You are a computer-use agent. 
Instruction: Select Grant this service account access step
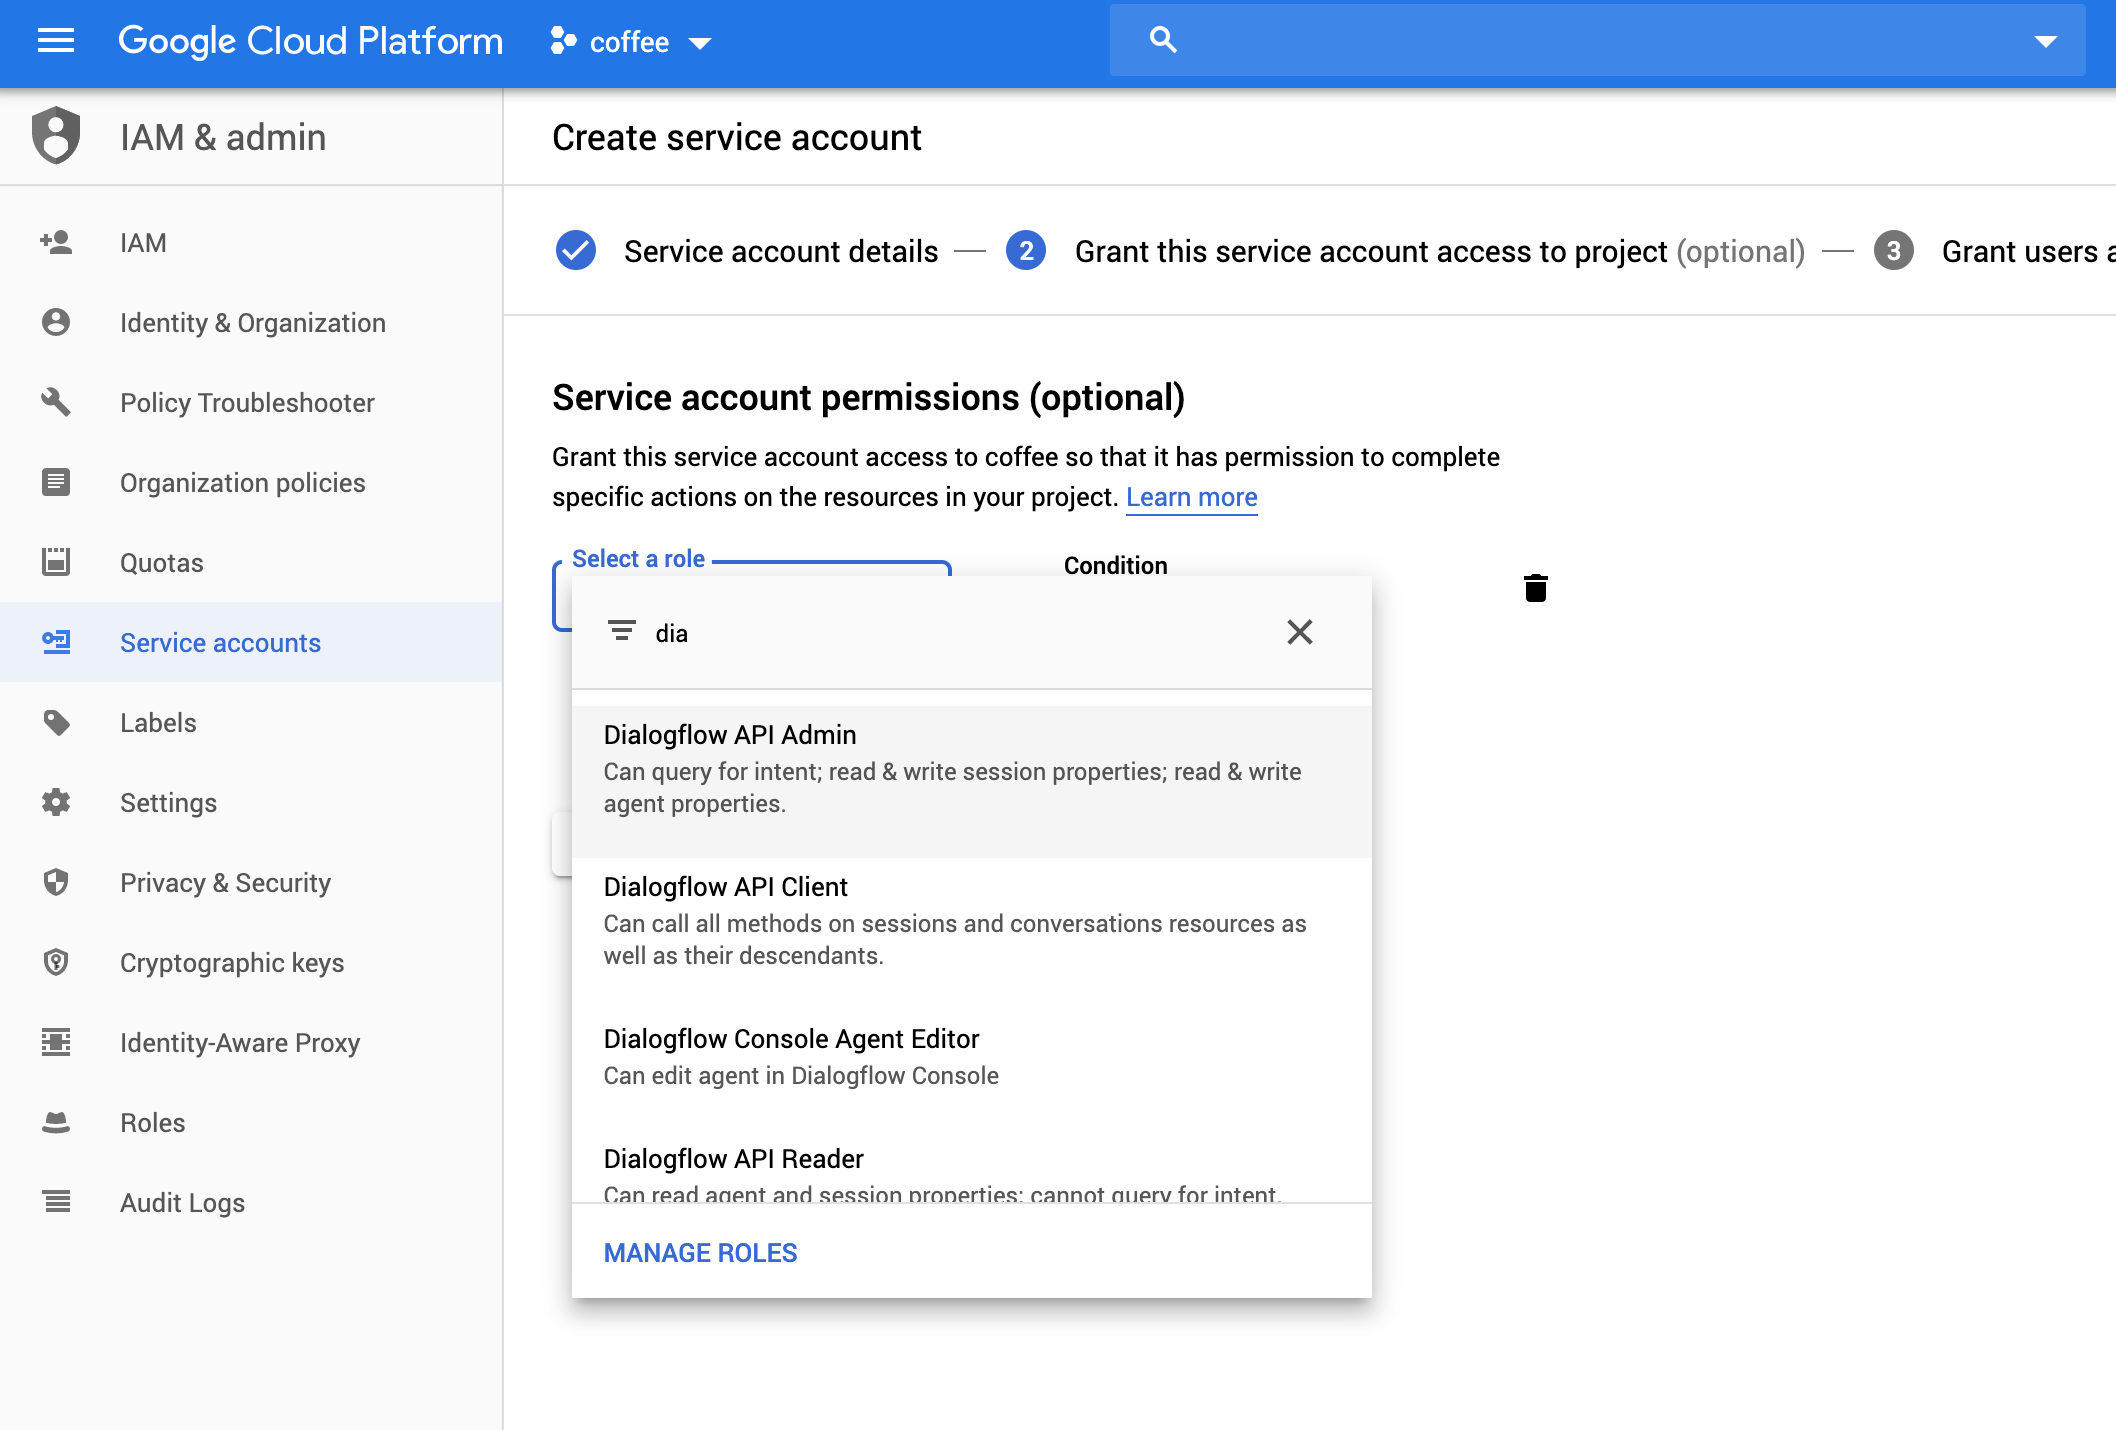pos(1440,251)
